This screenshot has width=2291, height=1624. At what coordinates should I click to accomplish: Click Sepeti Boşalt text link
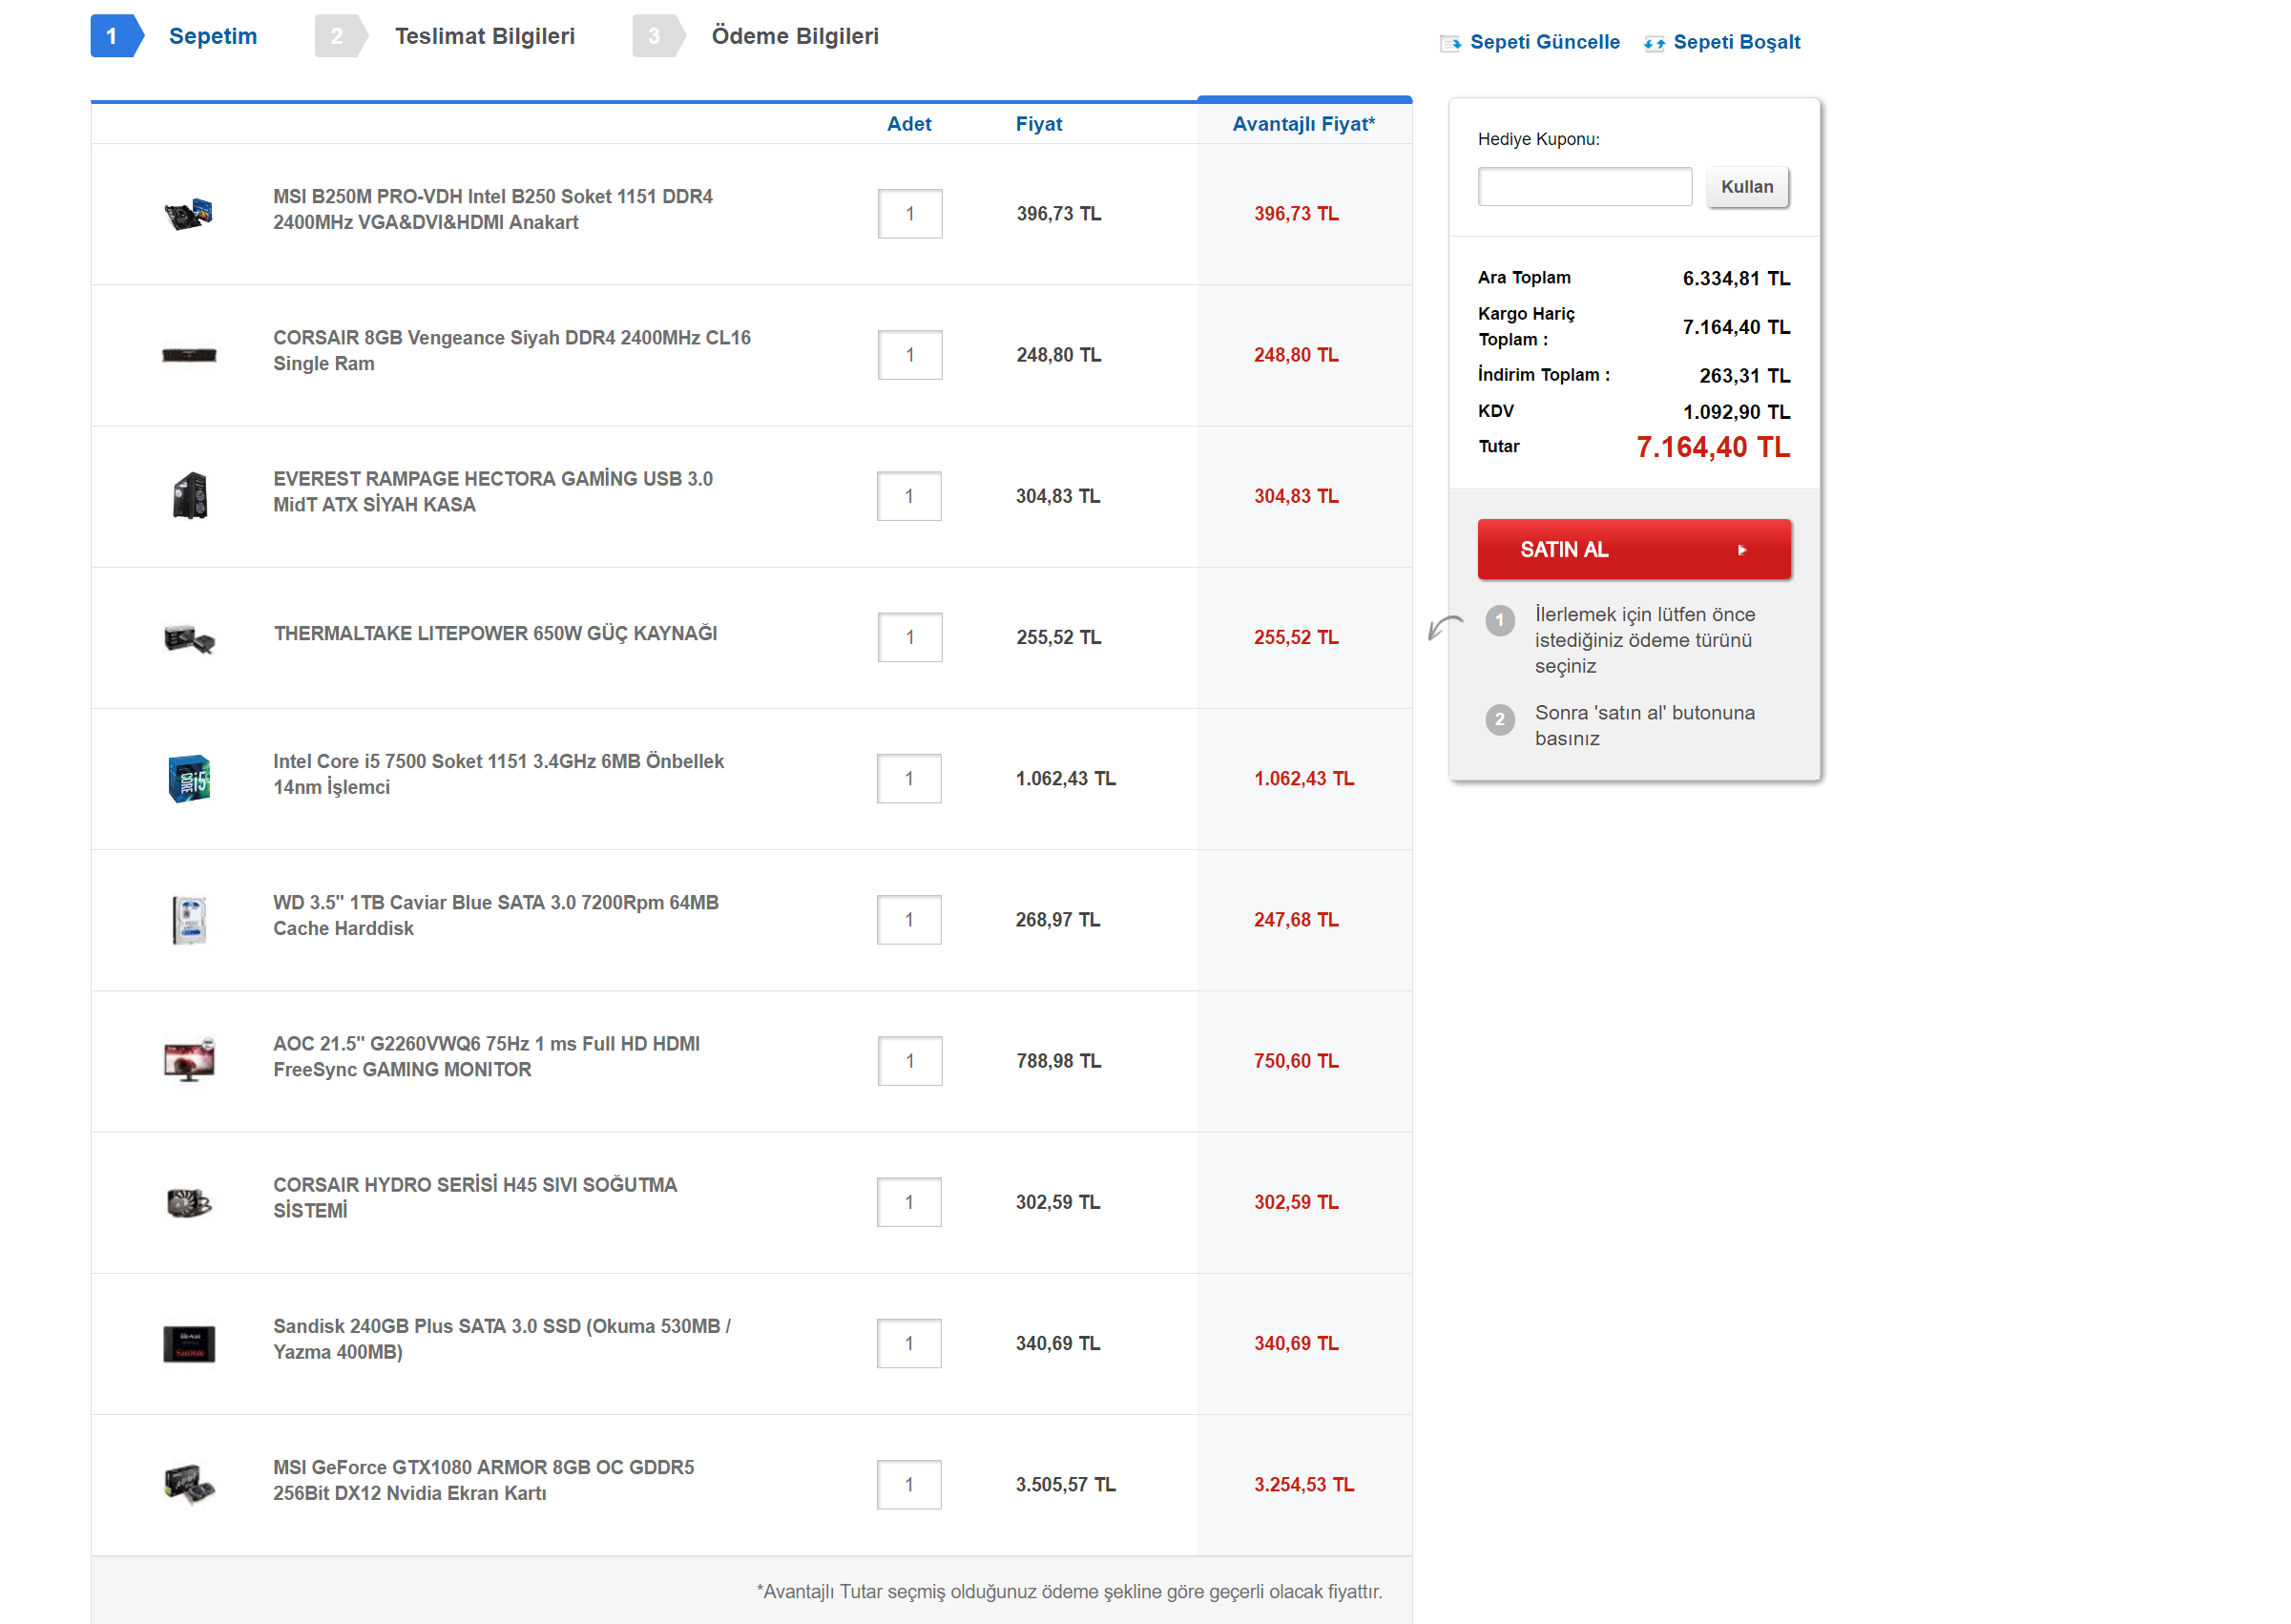pyautogui.click(x=1736, y=42)
